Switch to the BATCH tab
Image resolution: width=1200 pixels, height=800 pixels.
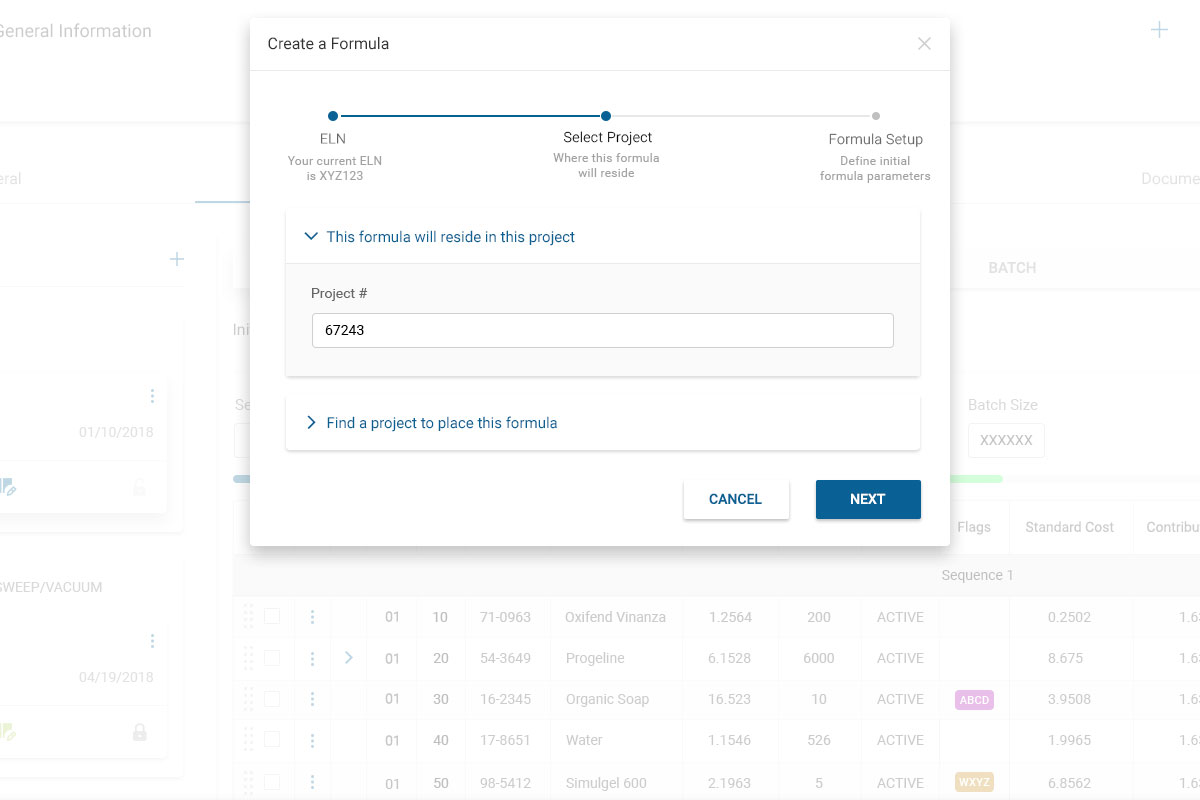1012,268
